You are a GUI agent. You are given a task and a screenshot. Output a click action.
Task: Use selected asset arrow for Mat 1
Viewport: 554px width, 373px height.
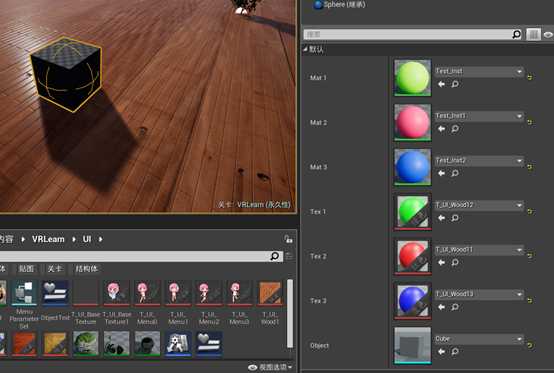tap(441, 84)
